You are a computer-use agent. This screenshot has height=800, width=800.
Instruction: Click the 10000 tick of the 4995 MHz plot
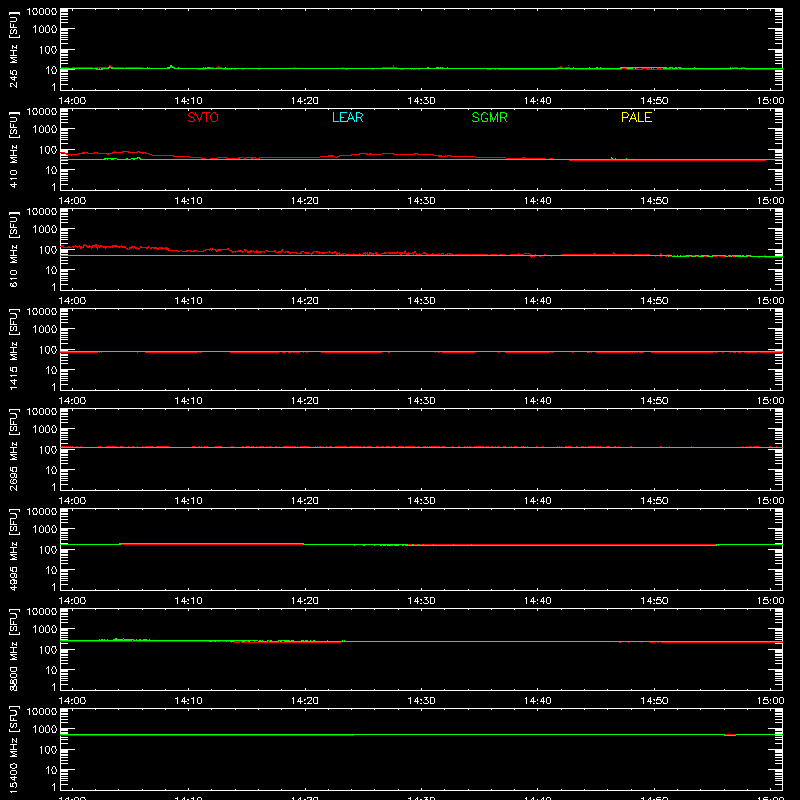pos(42,512)
